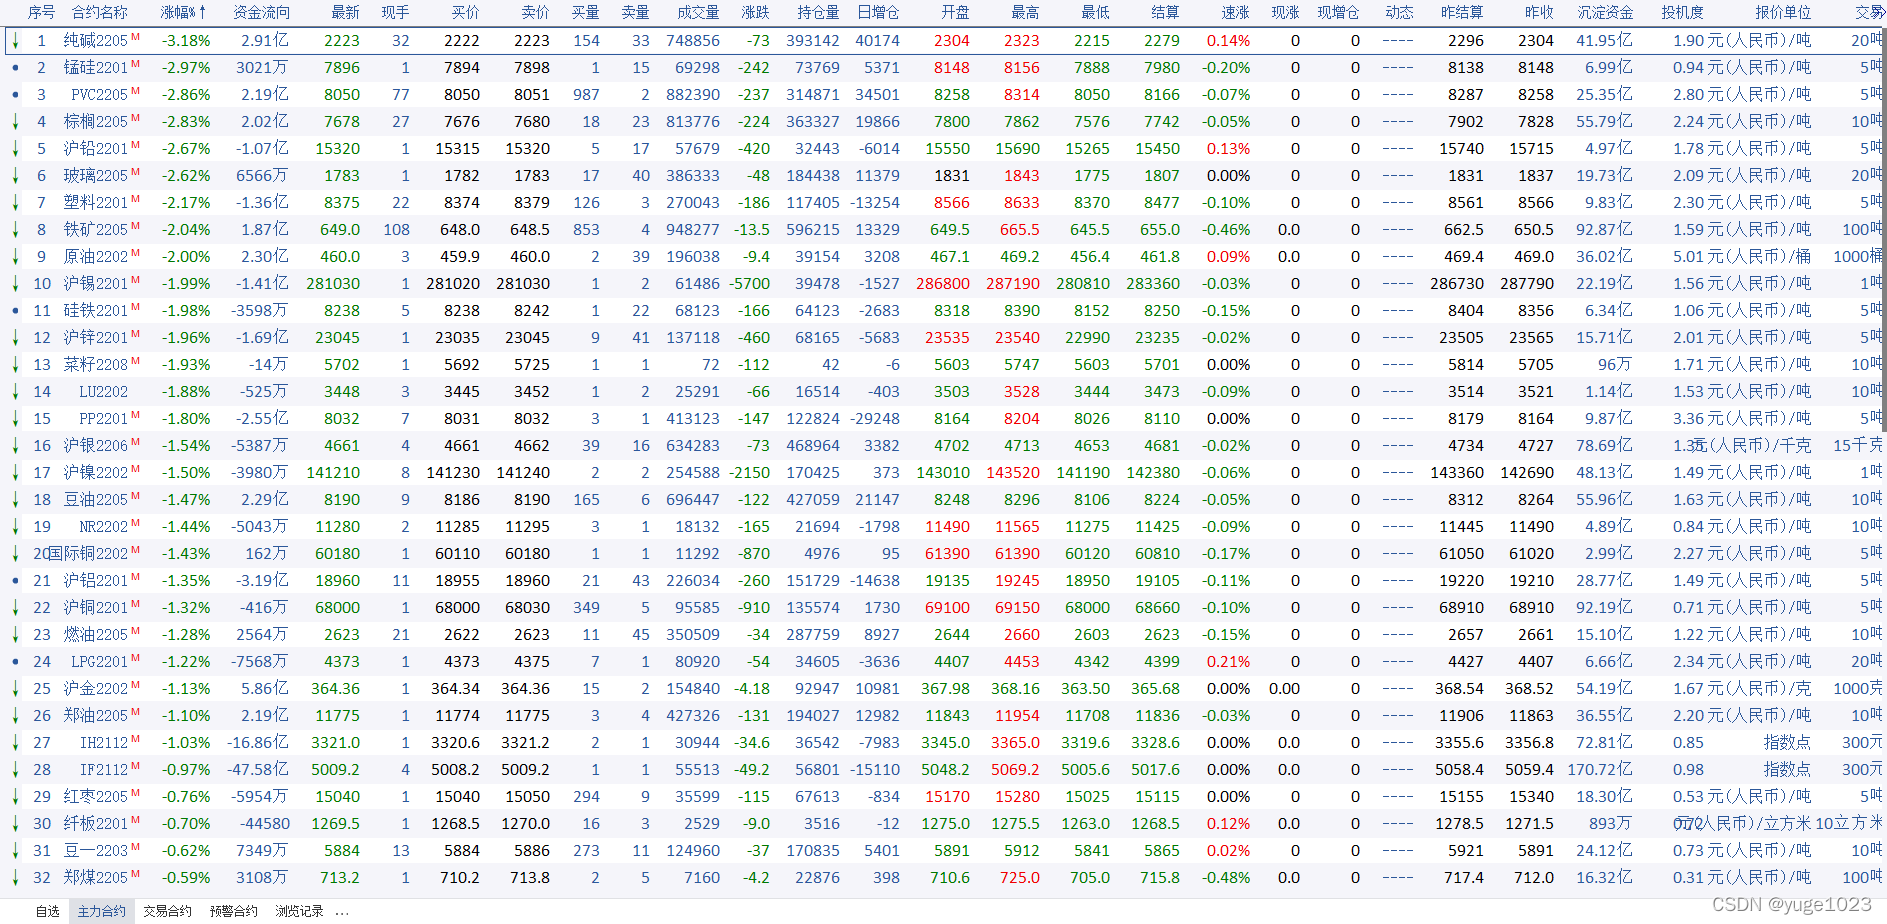This screenshot has width=1887, height=924.
Task: Sort by the 持仓量 column header
Action: [818, 12]
